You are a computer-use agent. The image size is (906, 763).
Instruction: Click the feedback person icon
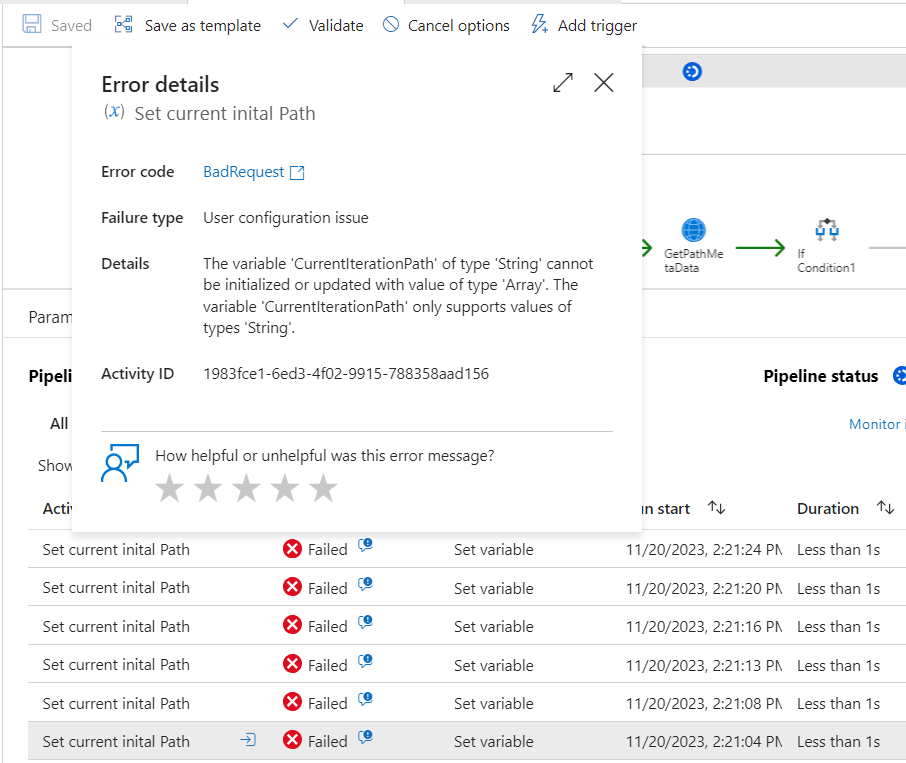tap(120, 463)
